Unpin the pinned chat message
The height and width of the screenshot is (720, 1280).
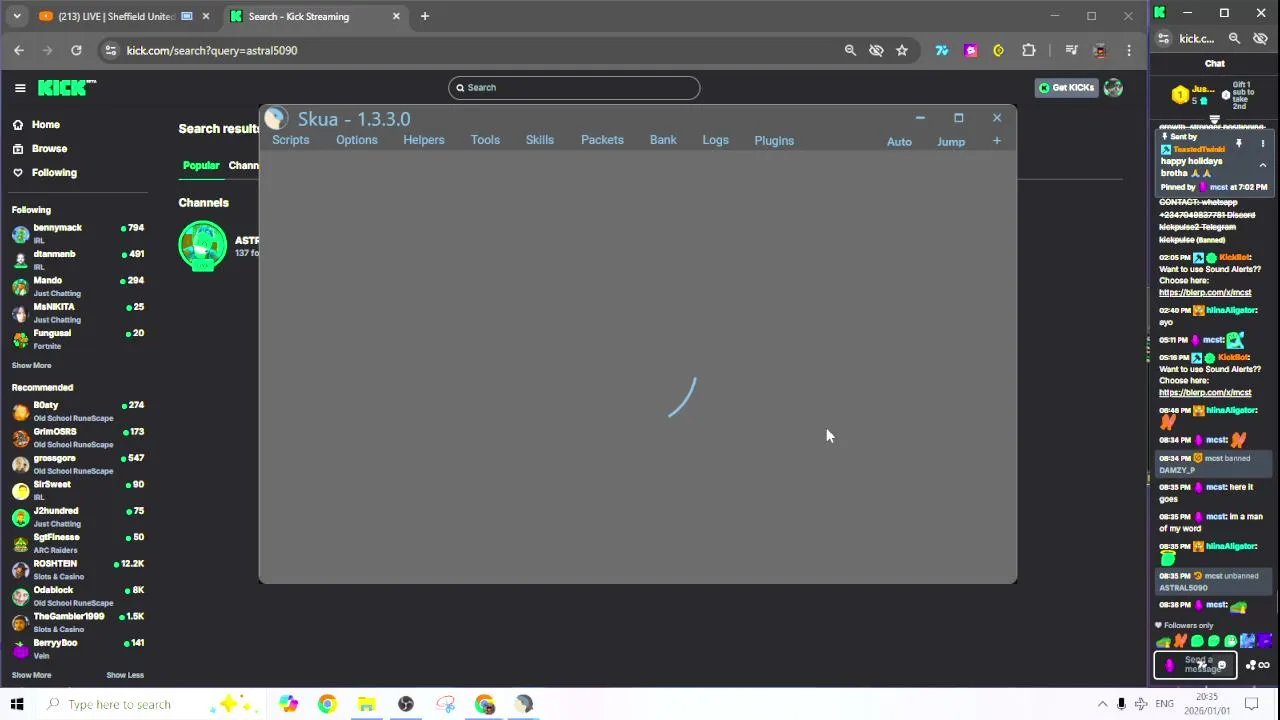tap(1239, 144)
